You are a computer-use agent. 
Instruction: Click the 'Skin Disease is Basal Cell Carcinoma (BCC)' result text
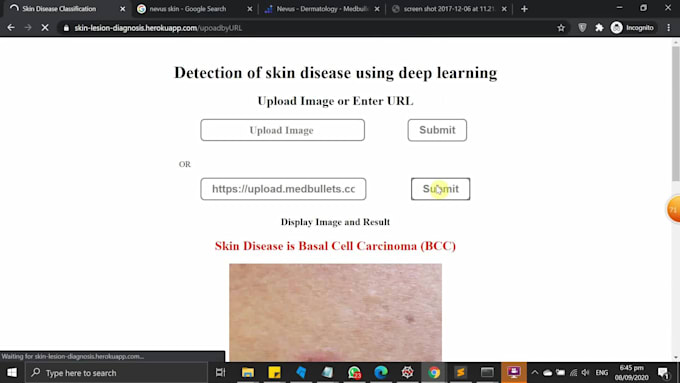(x=335, y=246)
